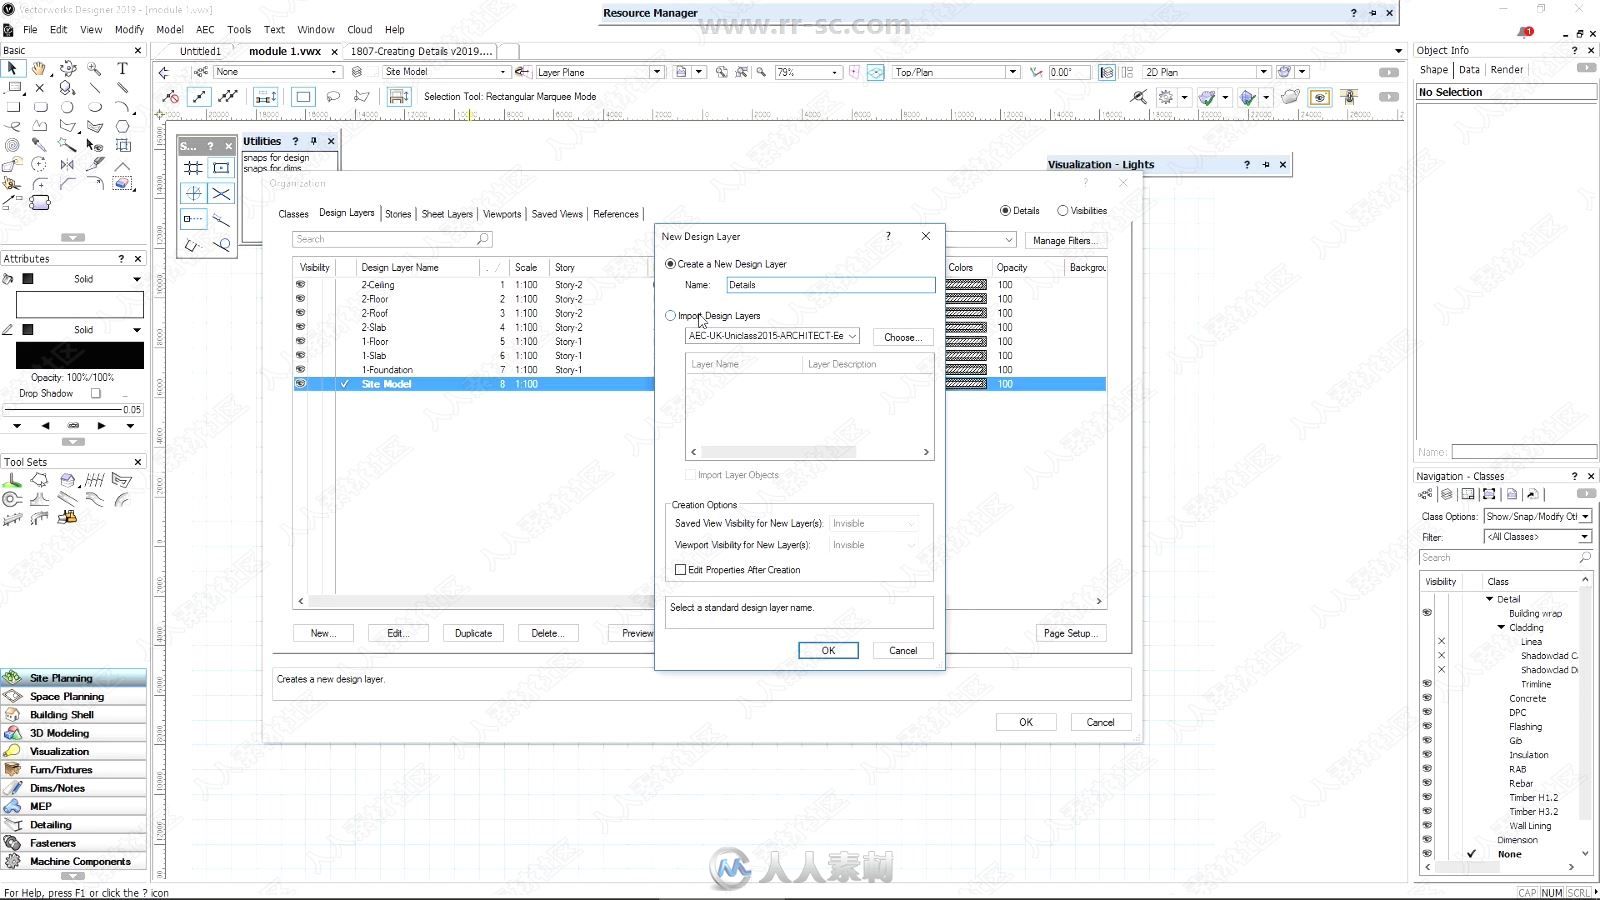Select the Details radio in Organization dialog

(1005, 211)
